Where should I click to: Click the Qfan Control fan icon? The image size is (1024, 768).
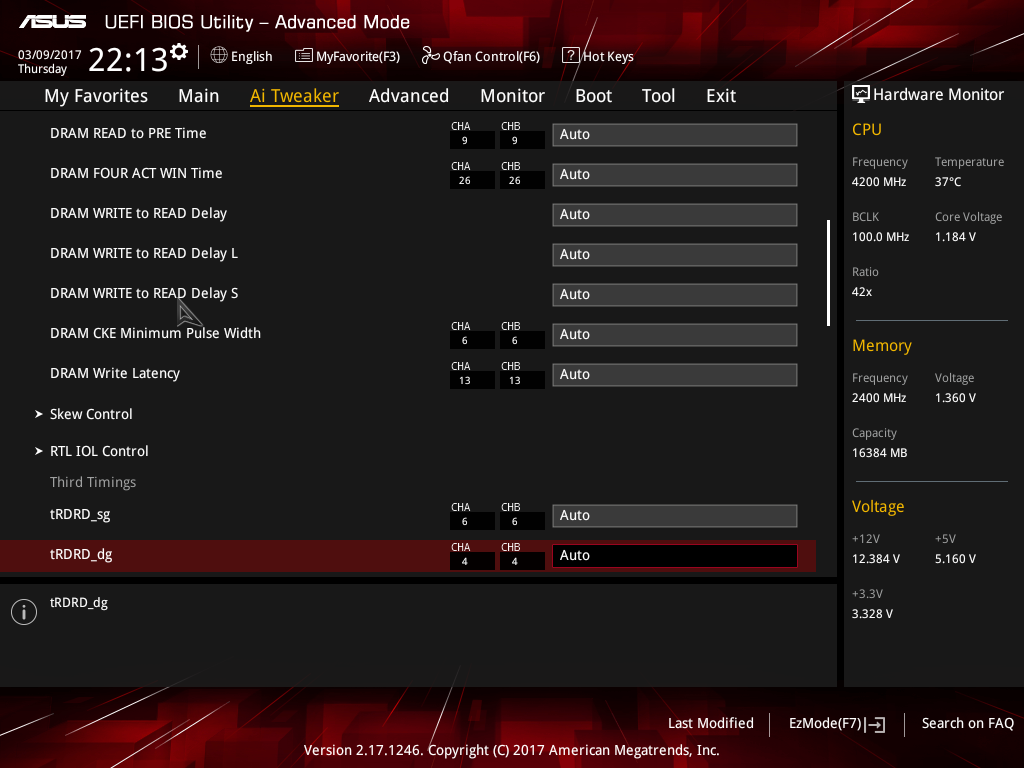pyautogui.click(x=430, y=56)
